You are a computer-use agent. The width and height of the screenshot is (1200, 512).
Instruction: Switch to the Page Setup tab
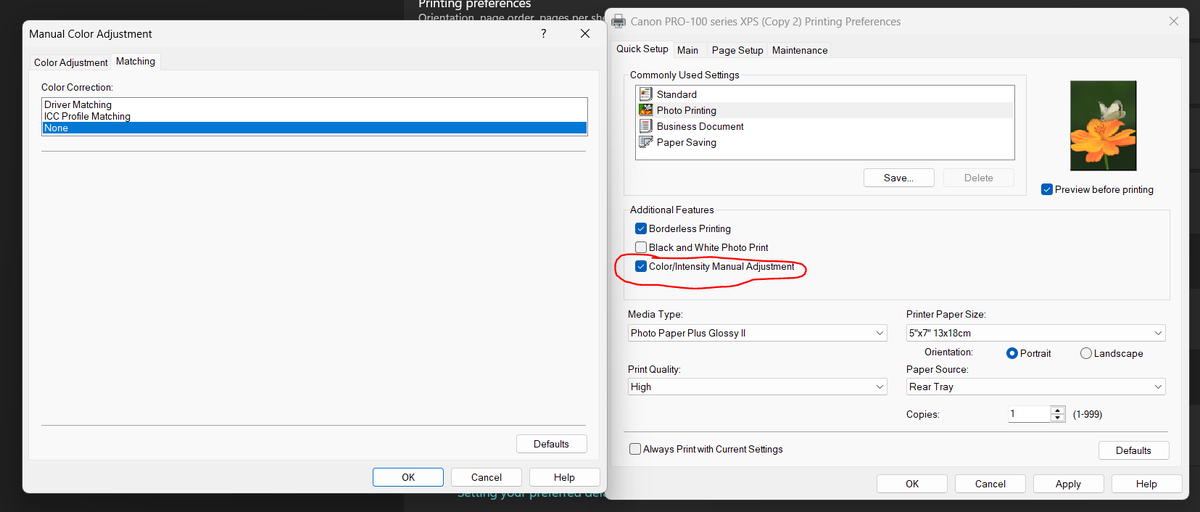coord(737,50)
